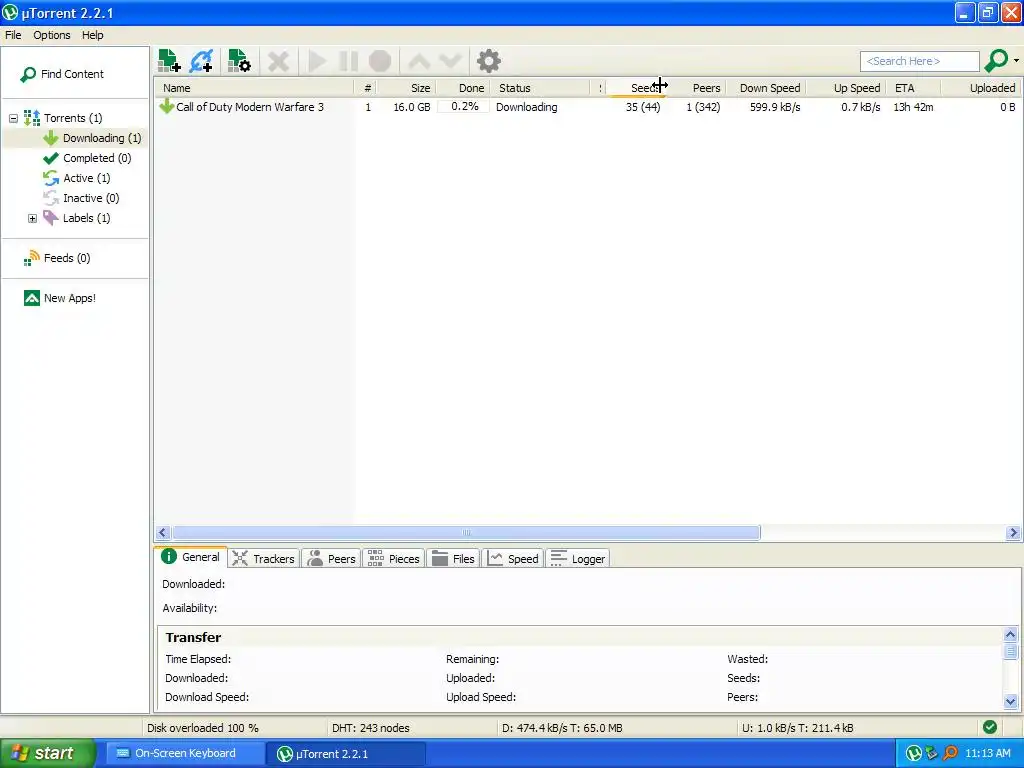Sort by the Done column header

462,88
